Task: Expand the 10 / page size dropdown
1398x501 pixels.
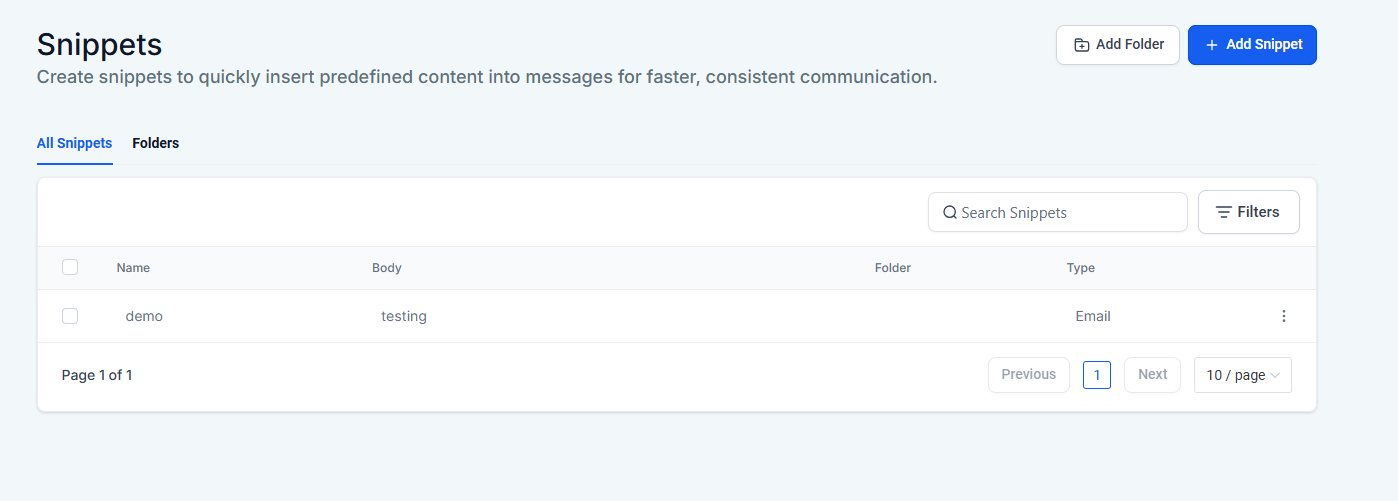Action: (1242, 375)
